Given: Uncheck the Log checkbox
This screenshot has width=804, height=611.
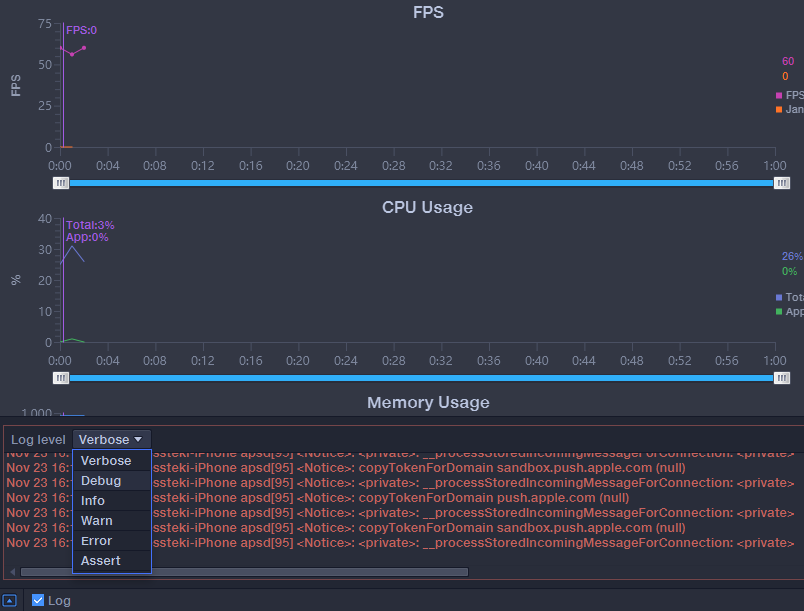Looking at the screenshot, I should [x=38, y=600].
